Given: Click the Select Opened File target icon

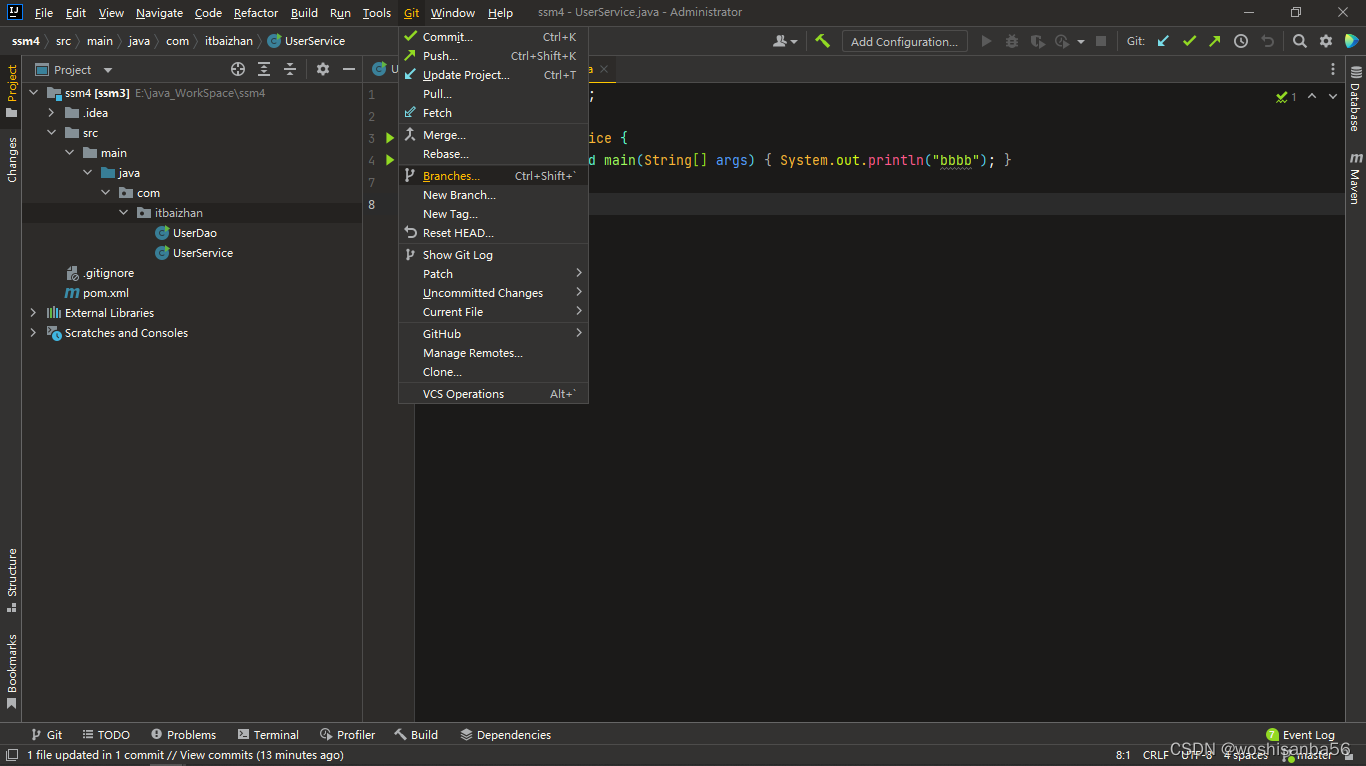Looking at the screenshot, I should click(238, 69).
